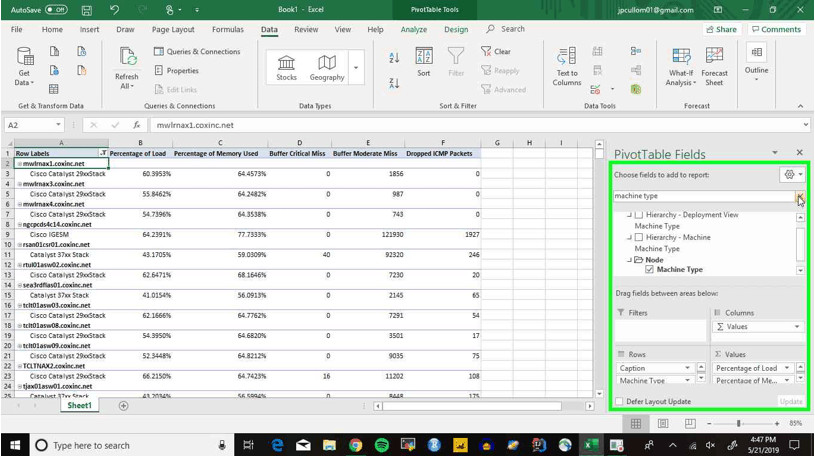Collapse the mwlrnax1.coxinc.net row group

point(20,164)
